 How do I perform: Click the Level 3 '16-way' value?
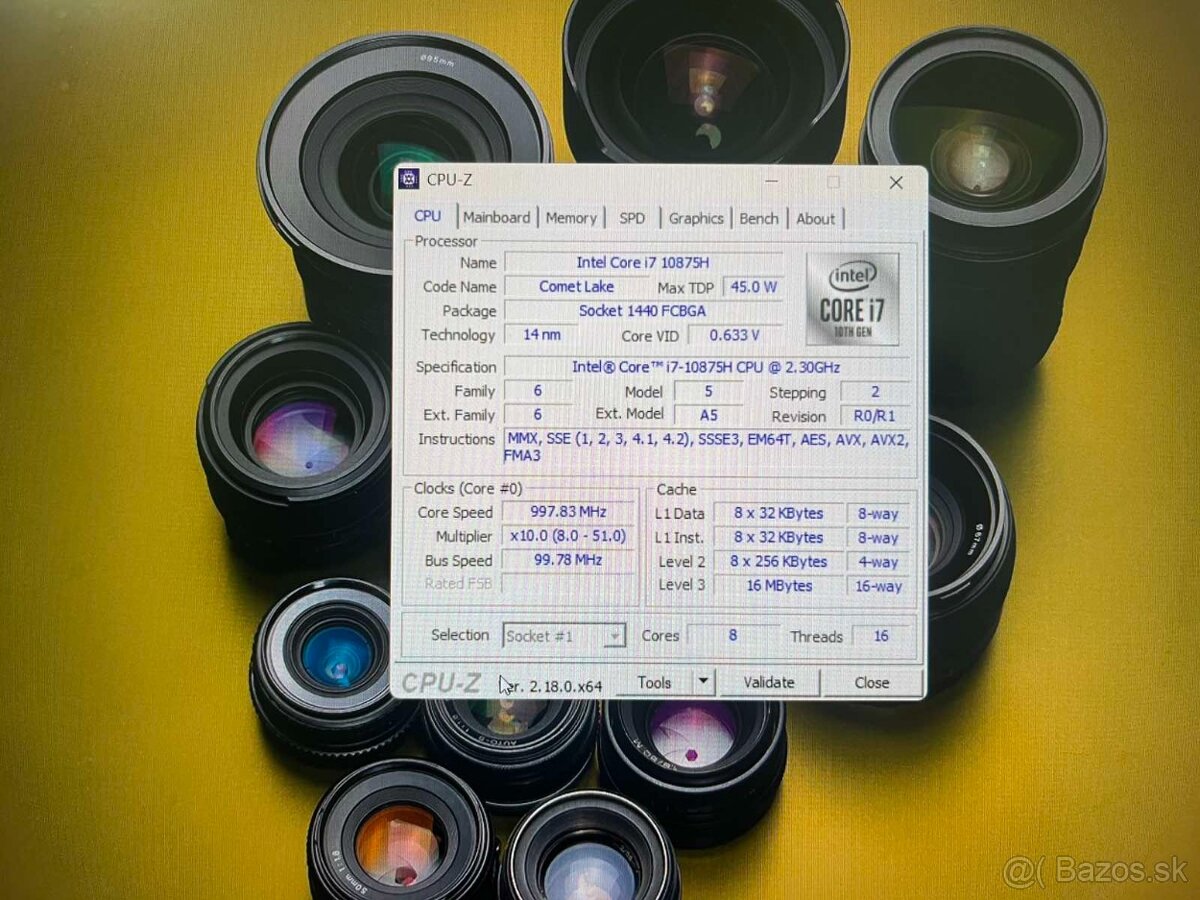(878, 586)
